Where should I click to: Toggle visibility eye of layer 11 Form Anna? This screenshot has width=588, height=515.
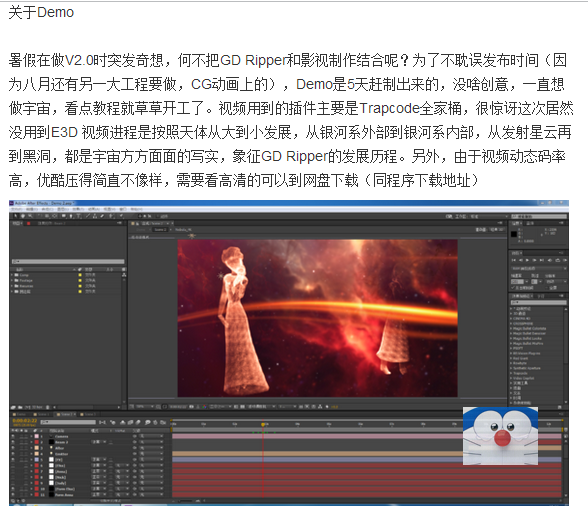13,495
